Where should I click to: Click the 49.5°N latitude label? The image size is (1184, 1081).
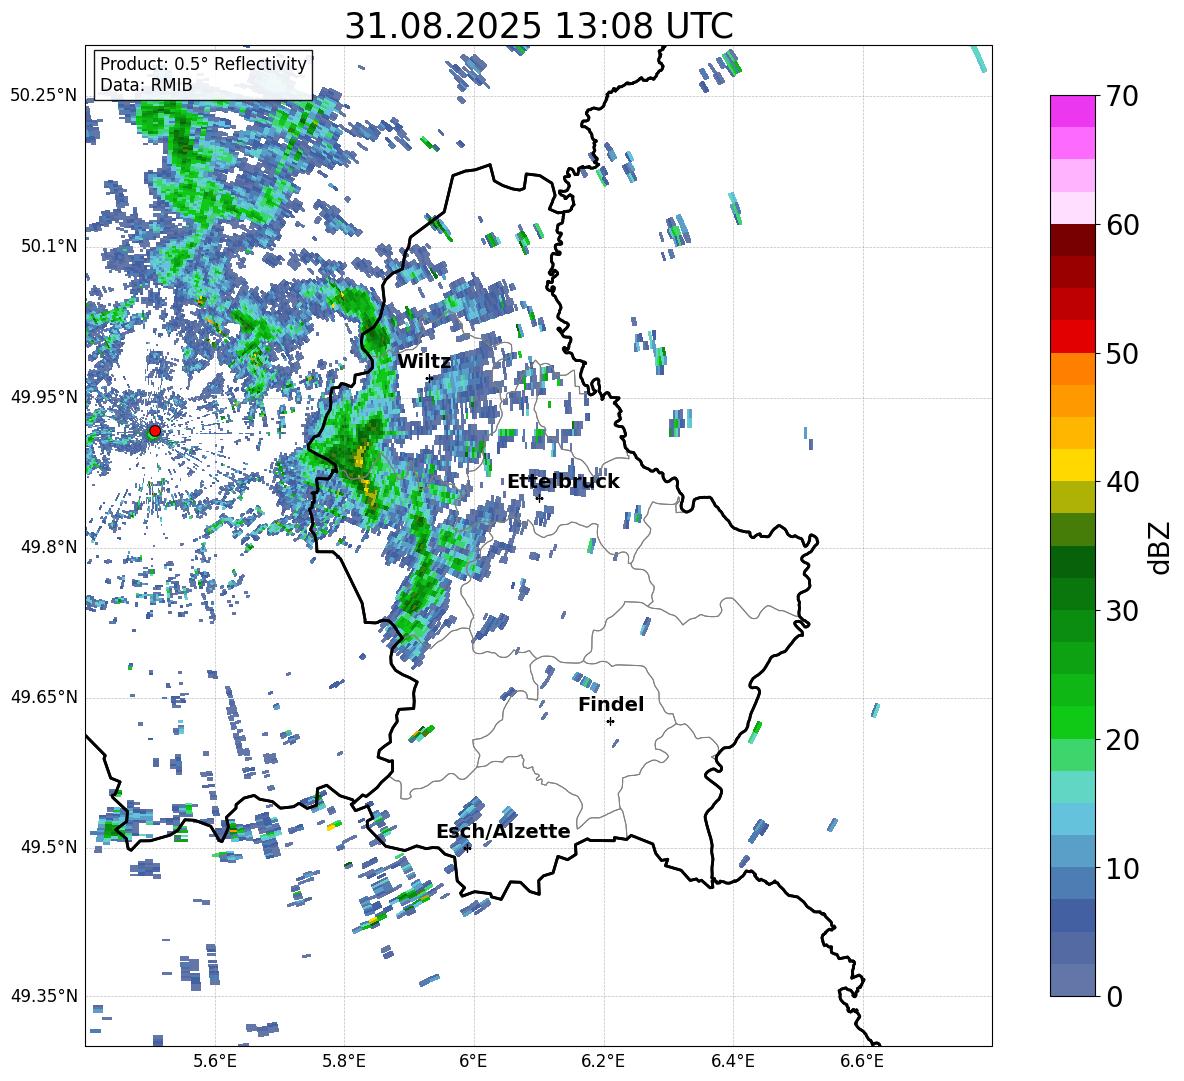point(48,847)
